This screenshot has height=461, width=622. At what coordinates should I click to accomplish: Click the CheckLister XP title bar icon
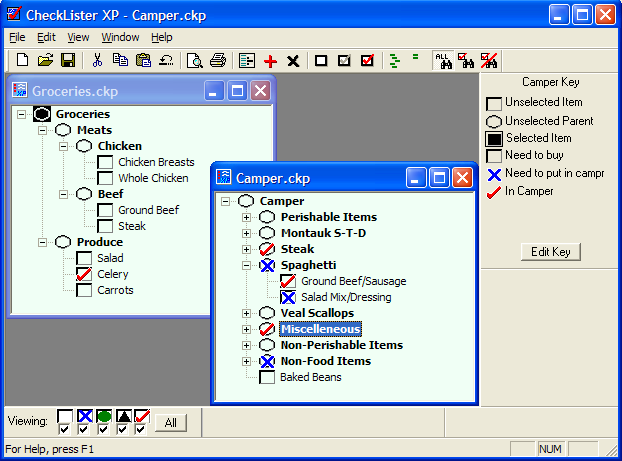[14, 14]
